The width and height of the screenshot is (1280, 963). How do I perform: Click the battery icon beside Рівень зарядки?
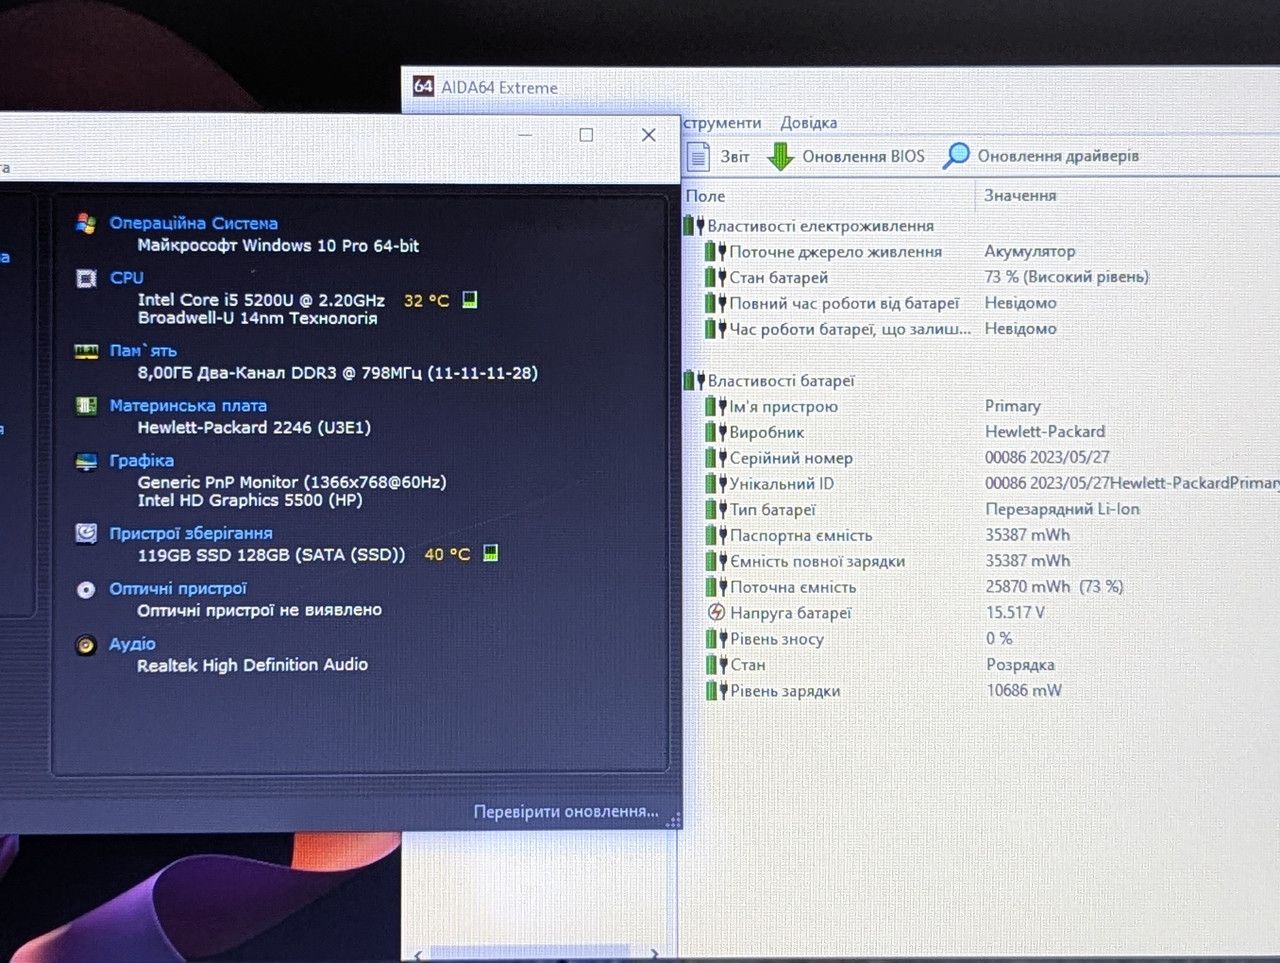(x=715, y=690)
